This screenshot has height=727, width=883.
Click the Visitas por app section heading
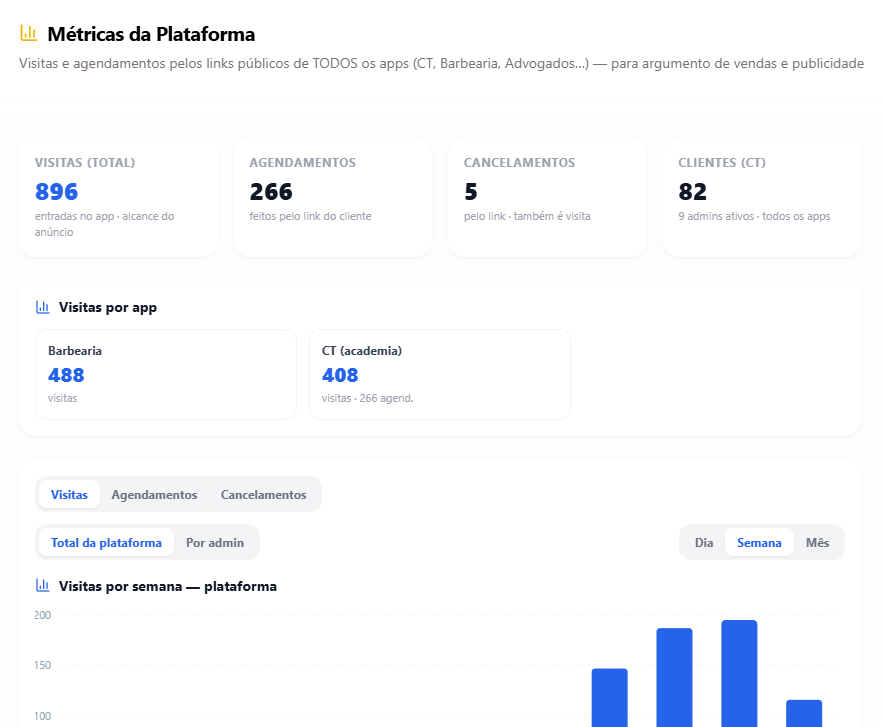click(x=108, y=307)
